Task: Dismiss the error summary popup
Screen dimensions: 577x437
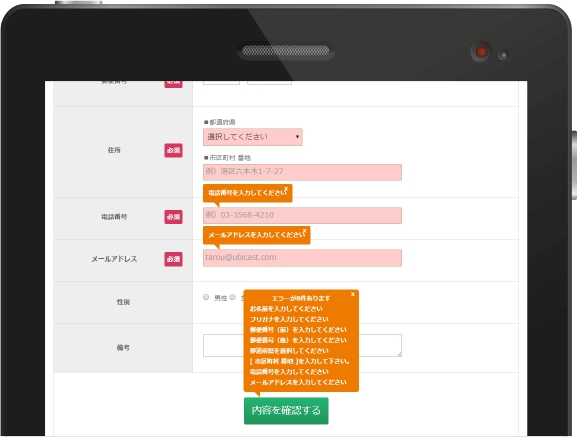Action: [x=353, y=294]
